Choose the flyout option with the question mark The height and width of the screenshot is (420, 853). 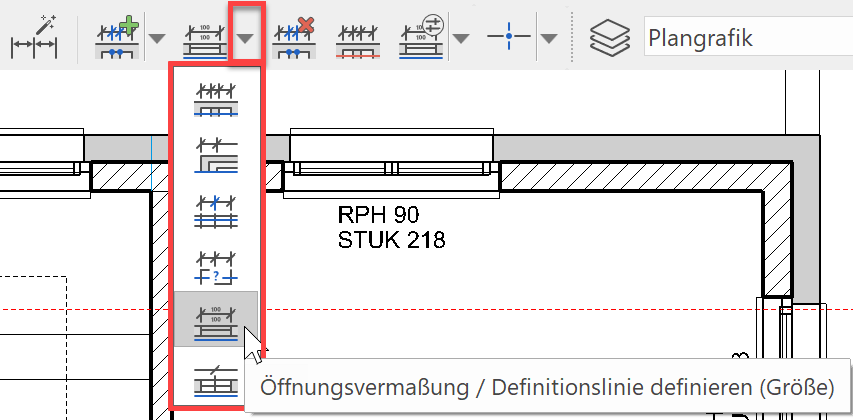point(216,264)
